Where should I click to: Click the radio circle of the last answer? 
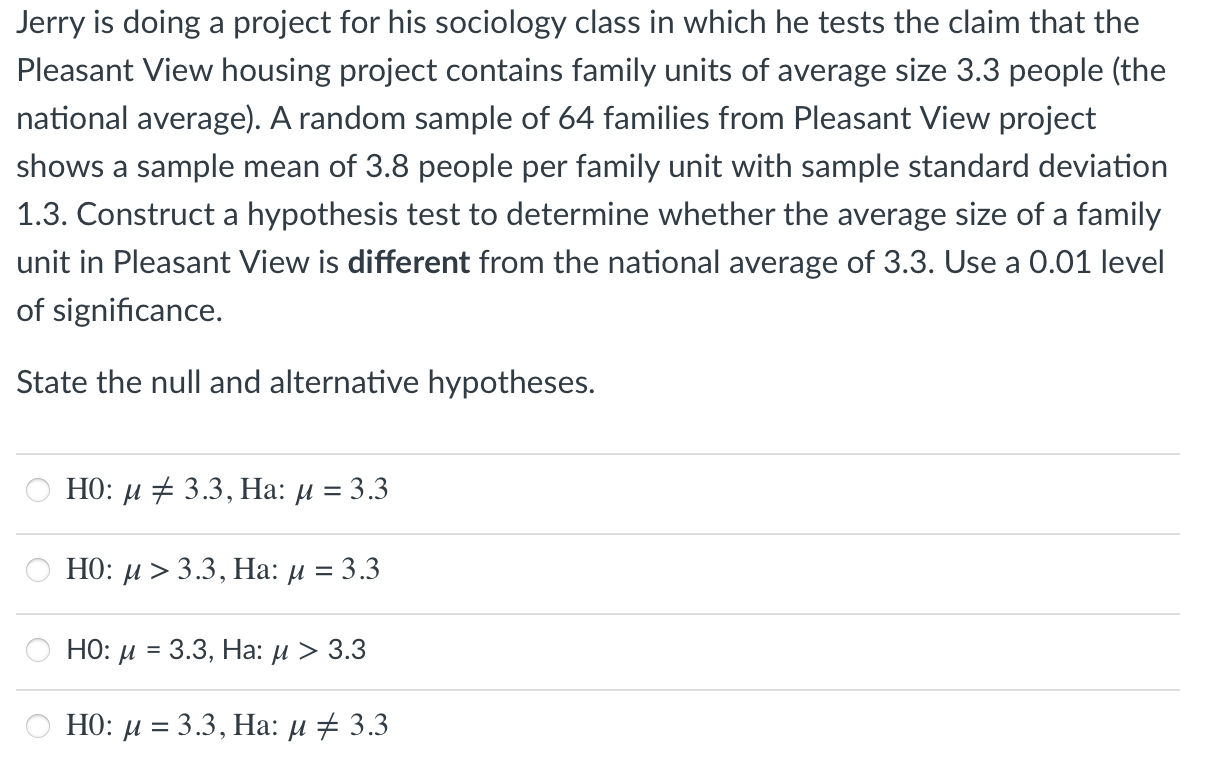coord(38,726)
